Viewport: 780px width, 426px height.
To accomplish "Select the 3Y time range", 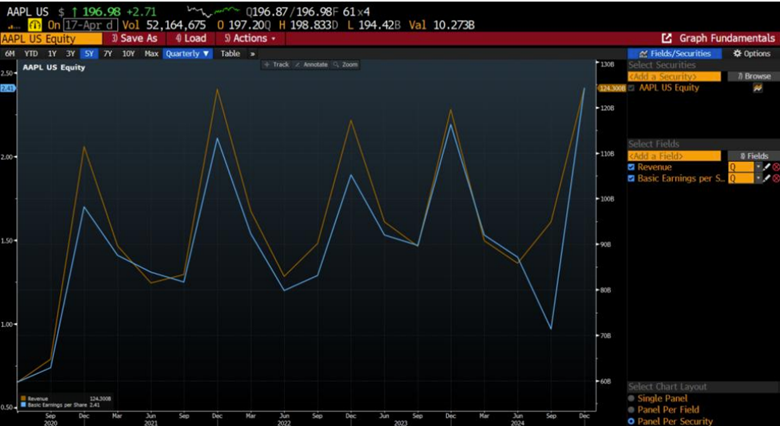I will (71, 54).
